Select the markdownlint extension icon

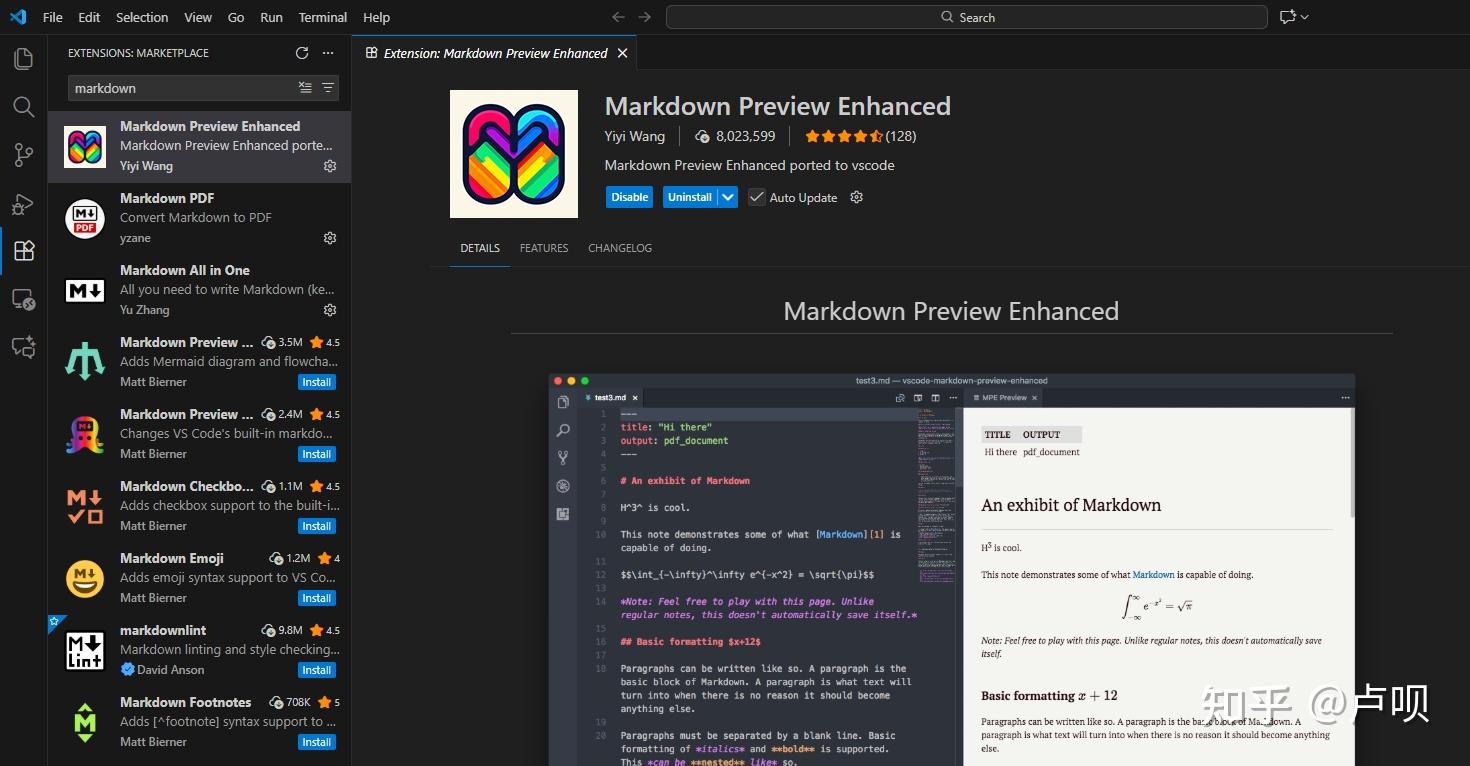[85, 651]
